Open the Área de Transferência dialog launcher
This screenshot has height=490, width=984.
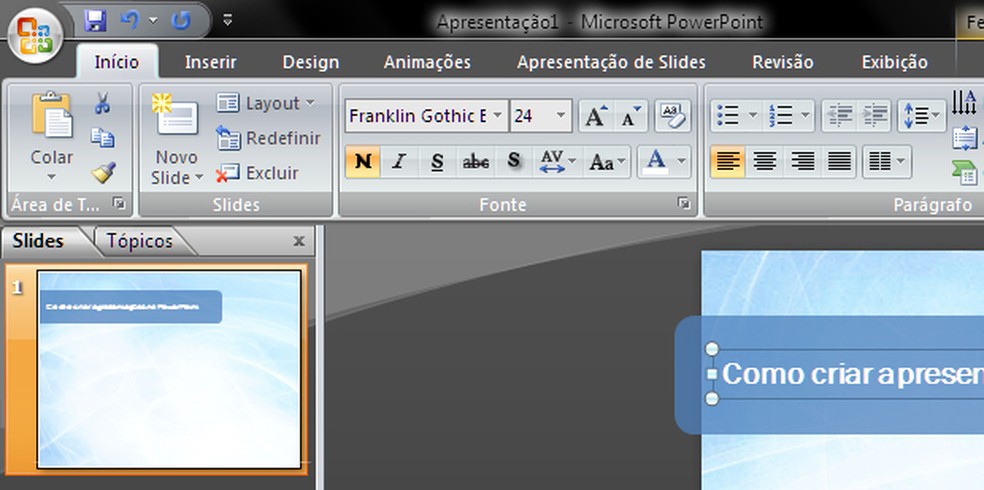(x=119, y=203)
